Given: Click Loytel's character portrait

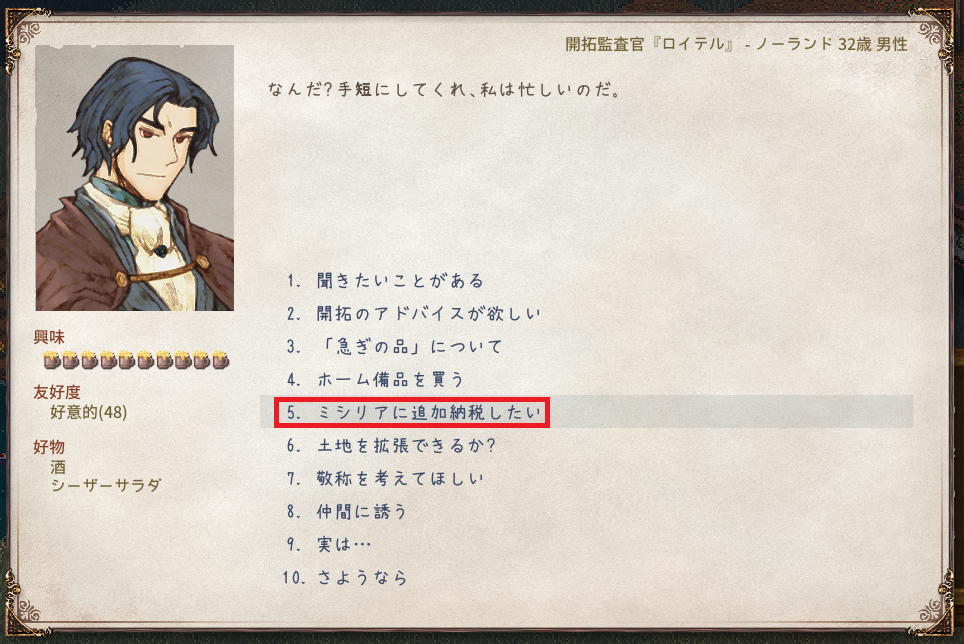Looking at the screenshot, I should tap(135, 178).
